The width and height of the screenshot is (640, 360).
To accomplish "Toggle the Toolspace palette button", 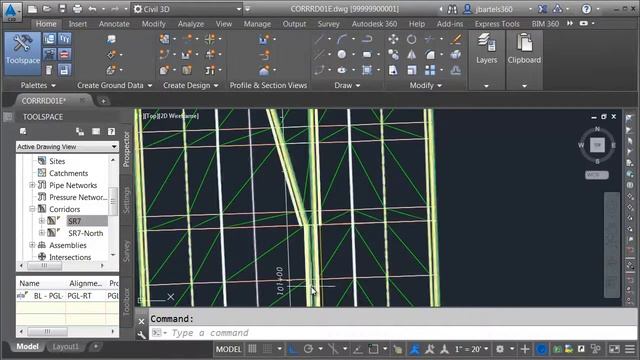I will coord(22,53).
